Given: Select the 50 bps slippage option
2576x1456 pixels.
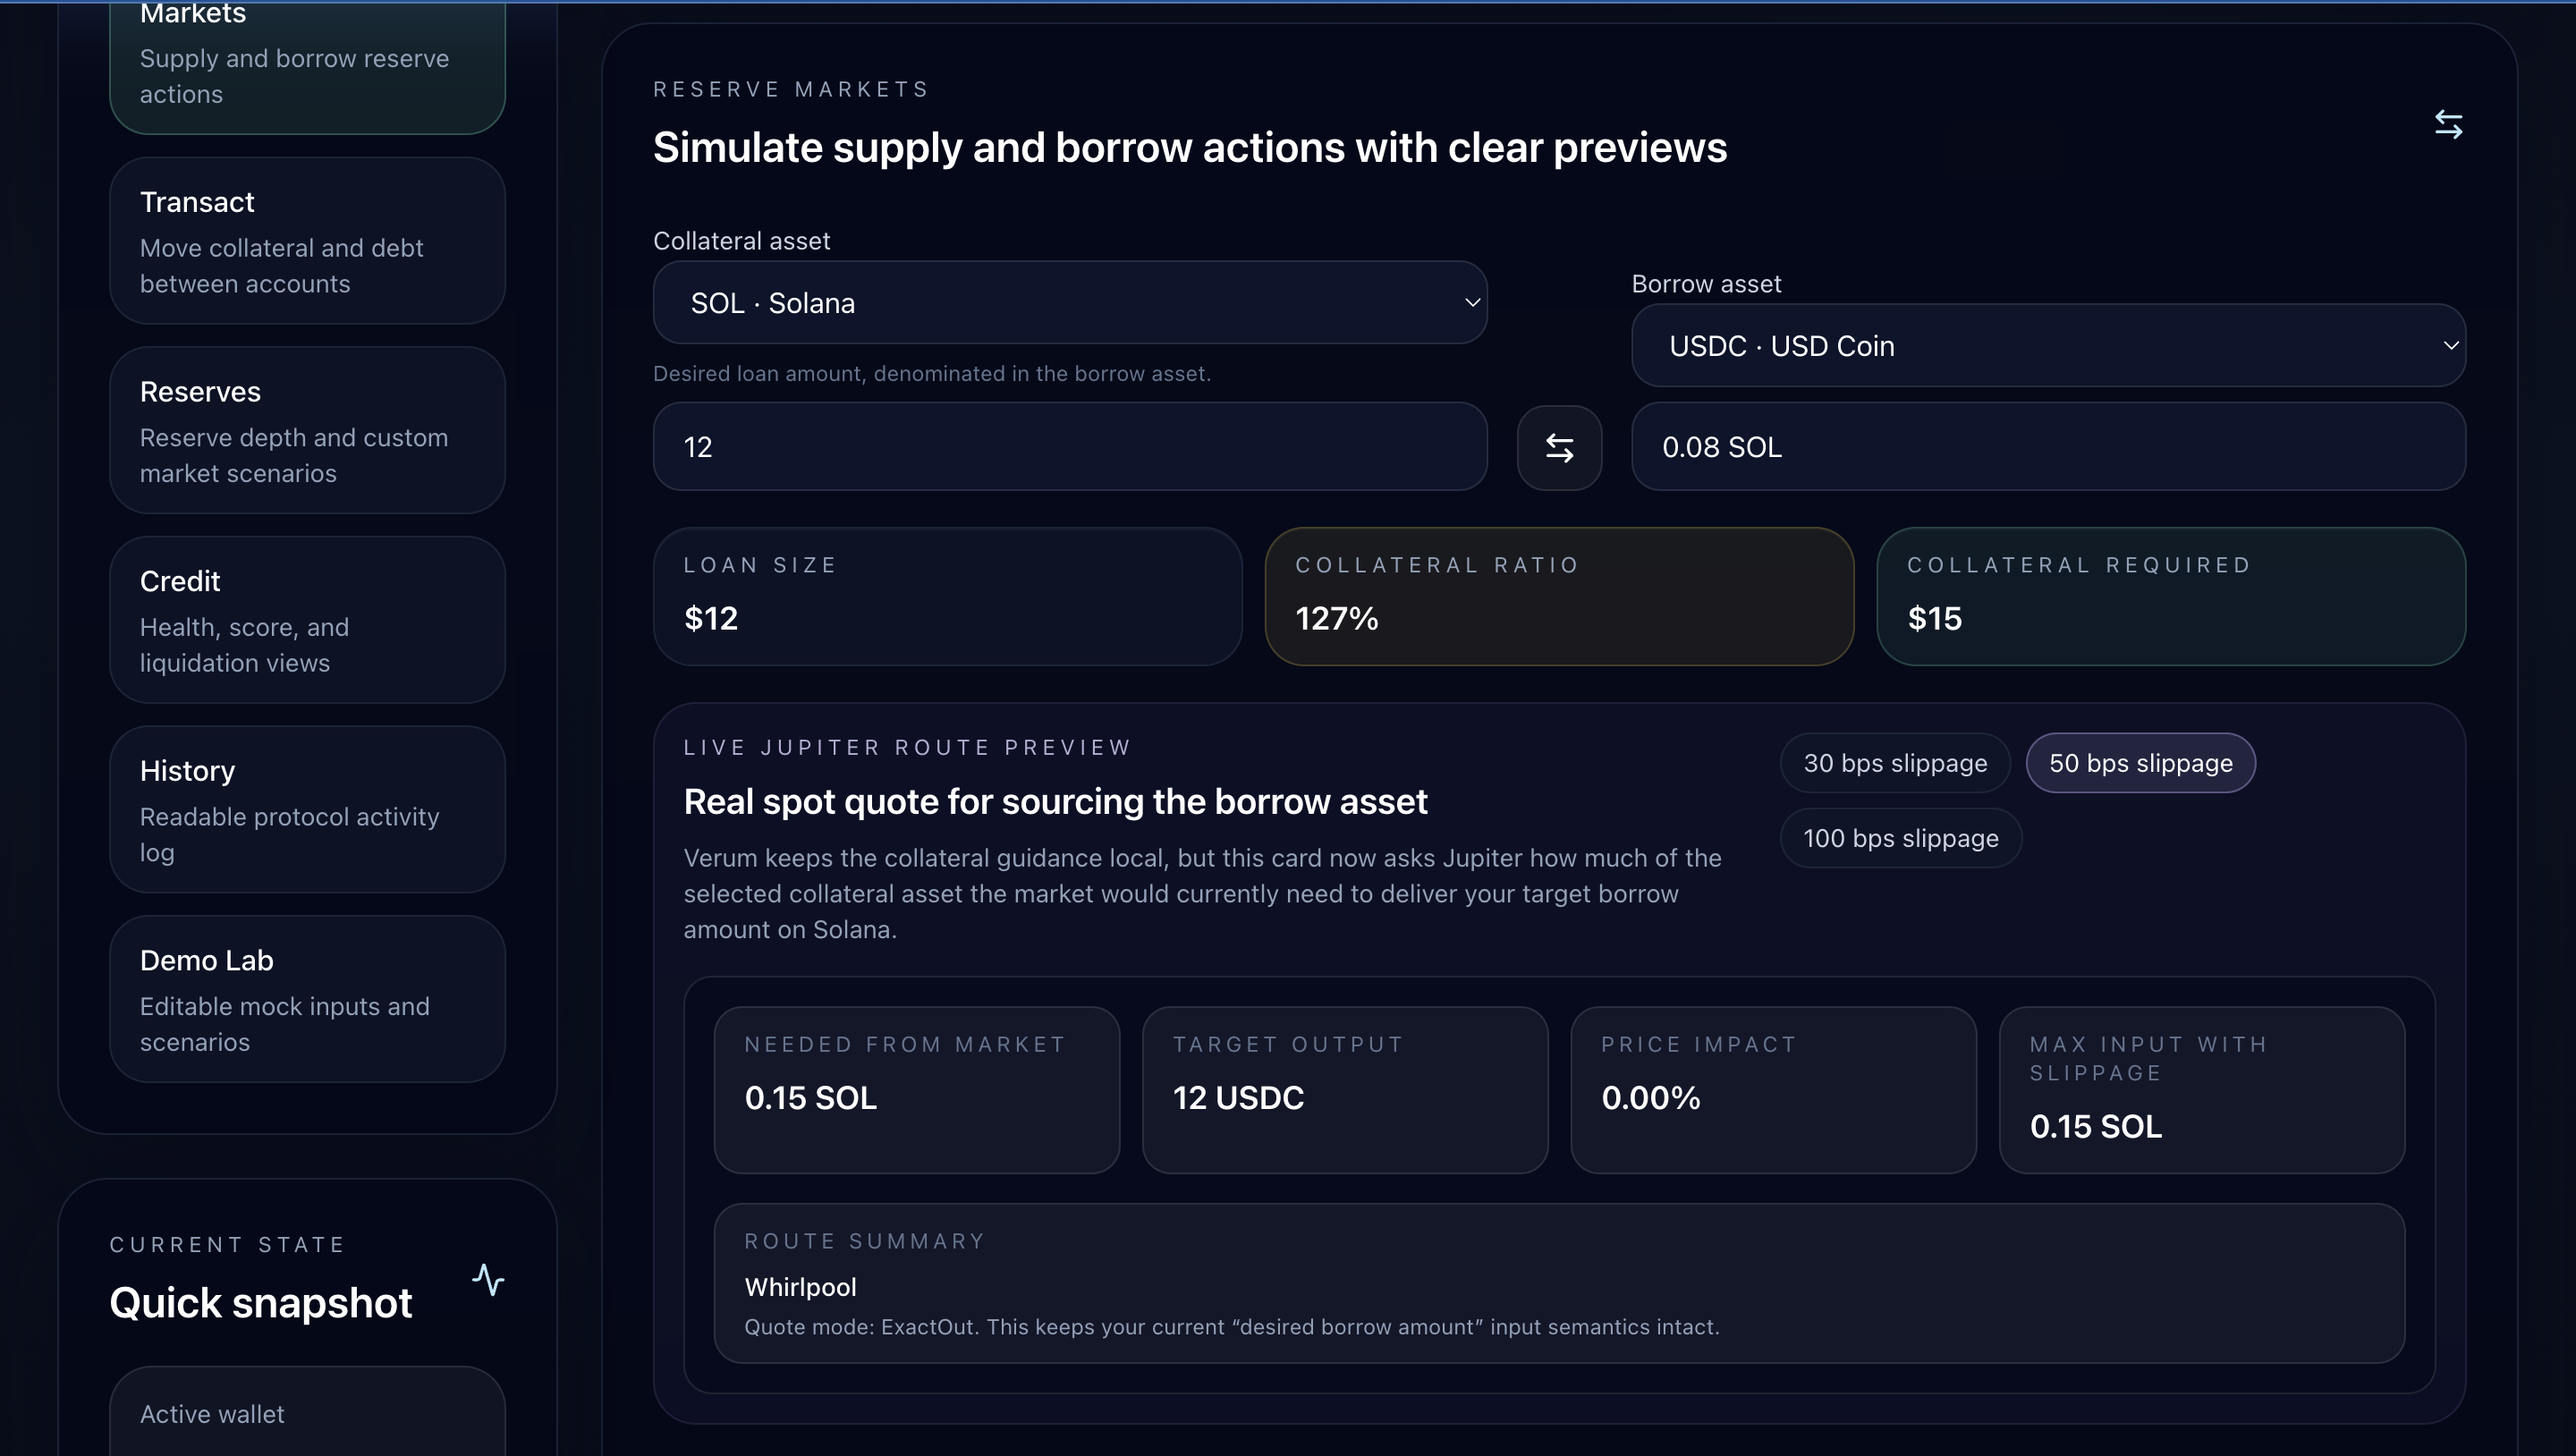Looking at the screenshot, I should [2140, 763].
